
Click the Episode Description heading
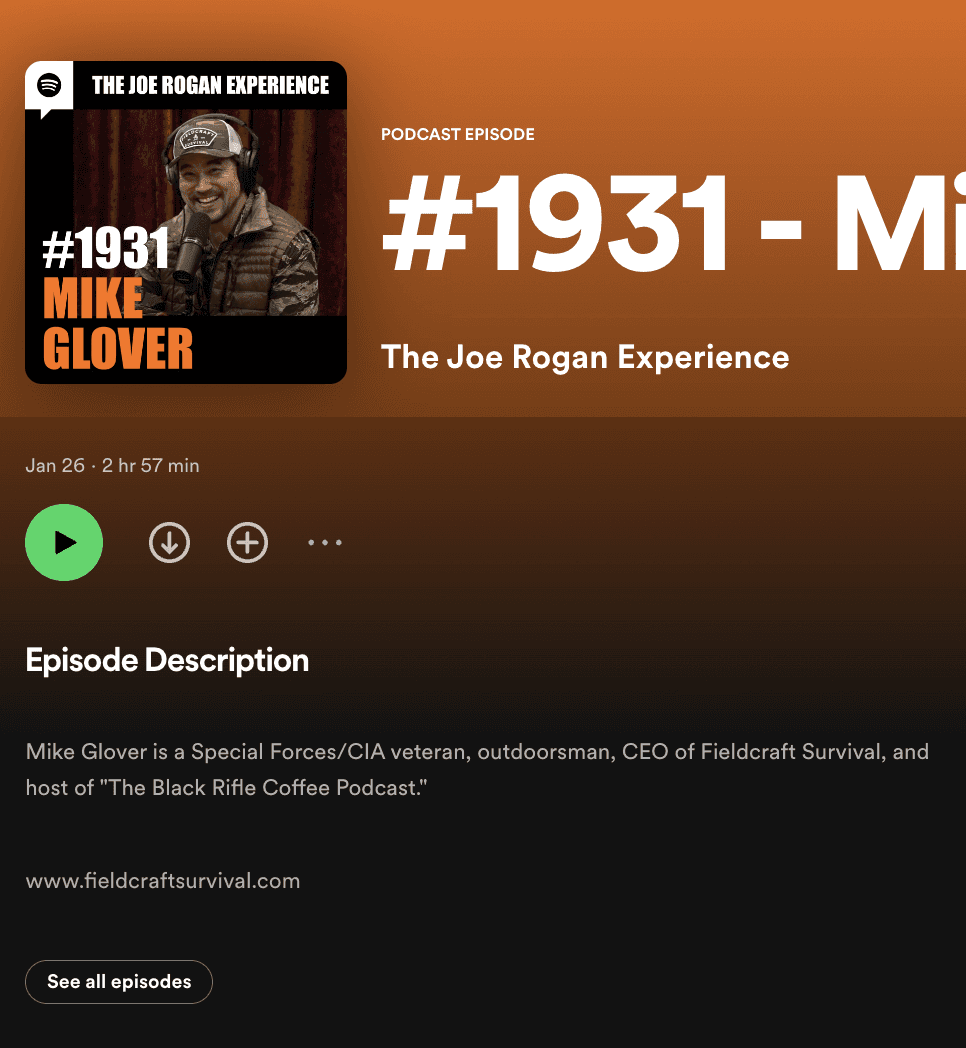167,660
